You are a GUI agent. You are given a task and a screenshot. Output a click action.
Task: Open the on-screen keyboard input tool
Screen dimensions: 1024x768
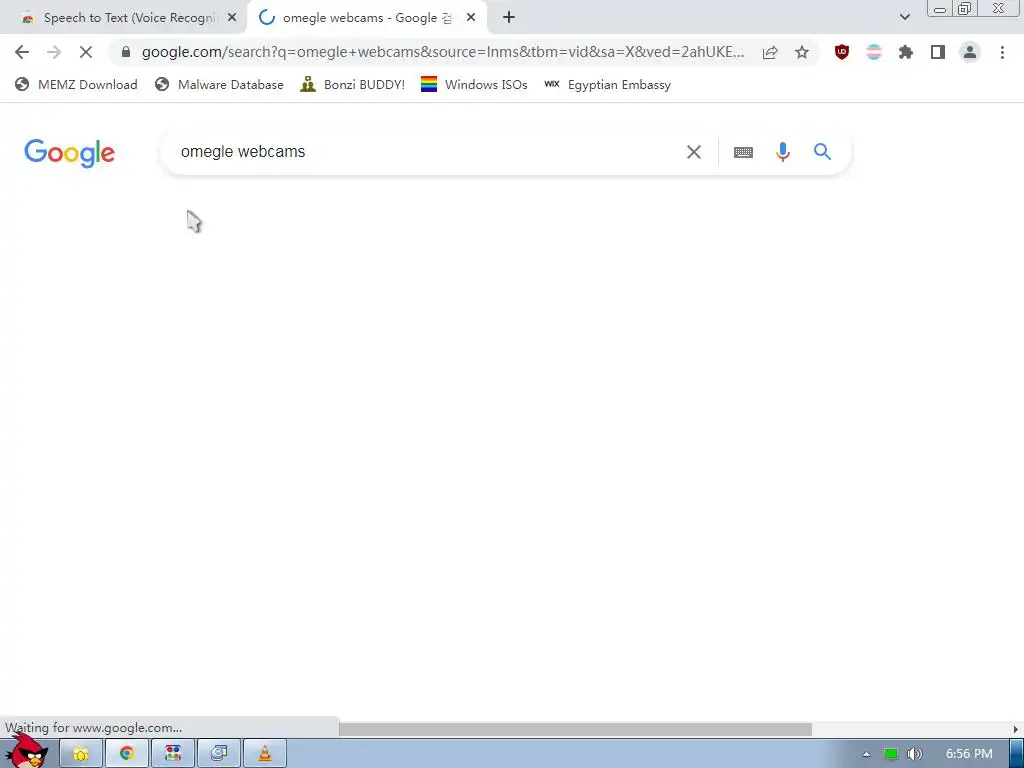pos(743,152)
